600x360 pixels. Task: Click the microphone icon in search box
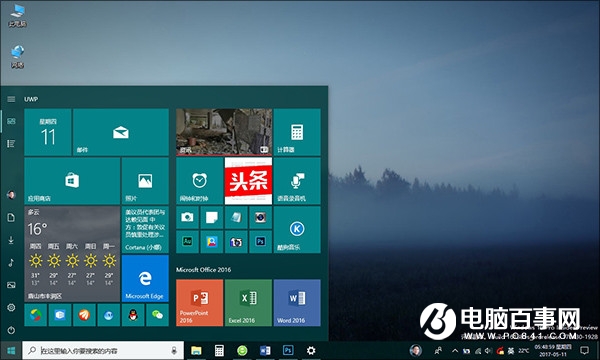click(x=174, y=350)
